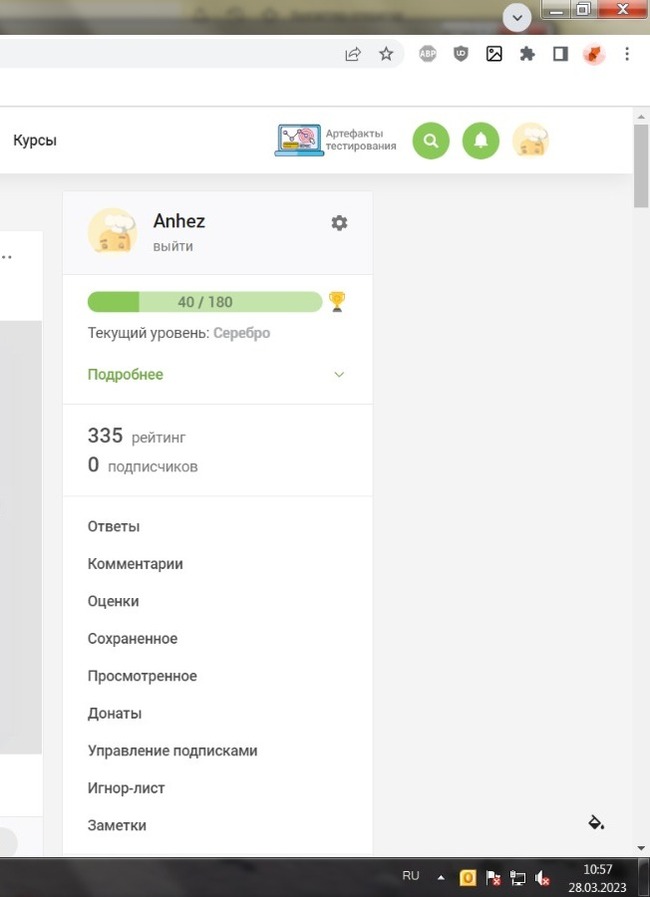Open Игнор-лист
The image size is (650, 897).
click(x=126, y=788)
